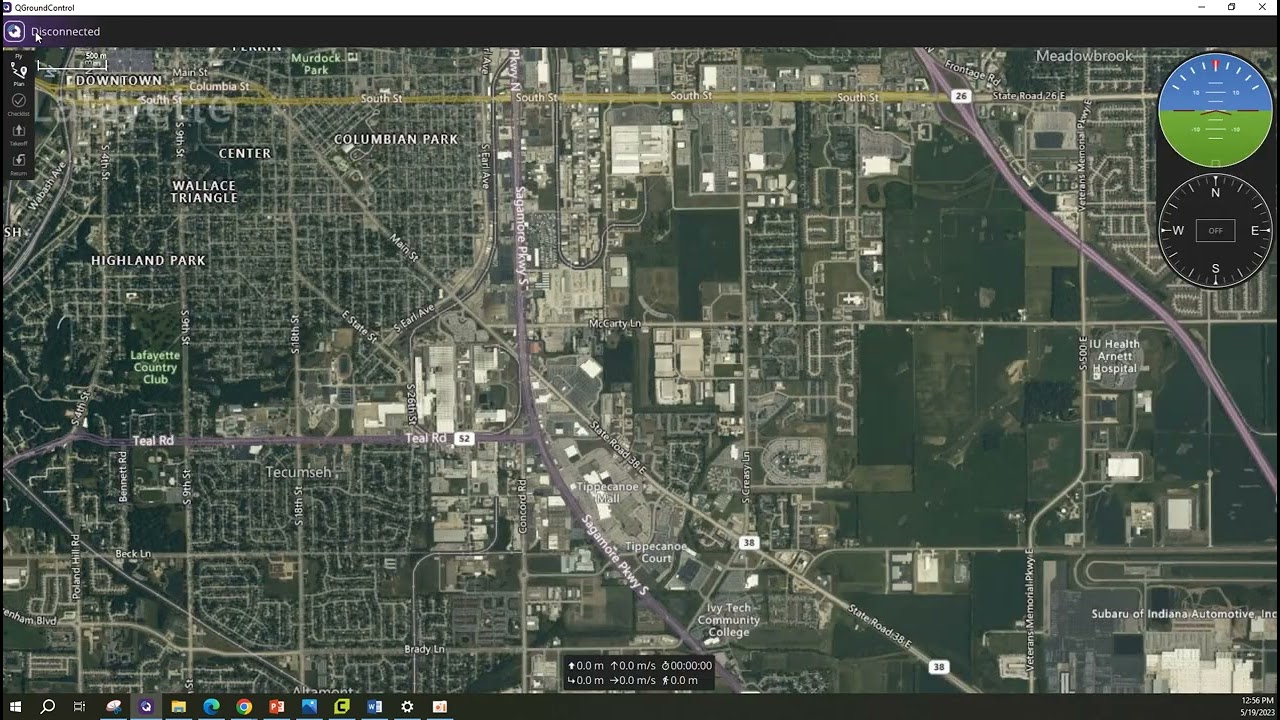Screen dimensions: 1280x720
Task: Click the Subaru of Indiana Automotive label
Action: [1184, 614]
